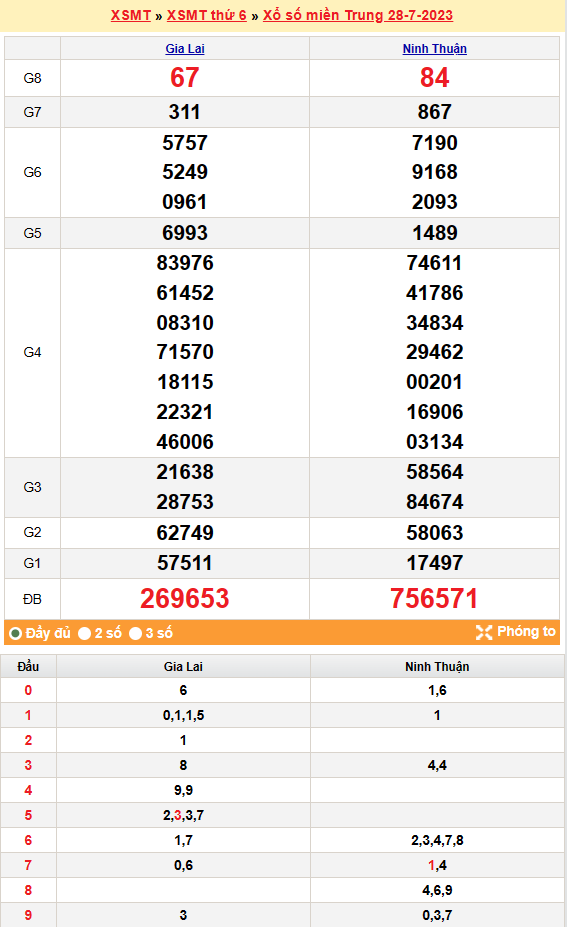Click G4 number 61452

[184, 293]
